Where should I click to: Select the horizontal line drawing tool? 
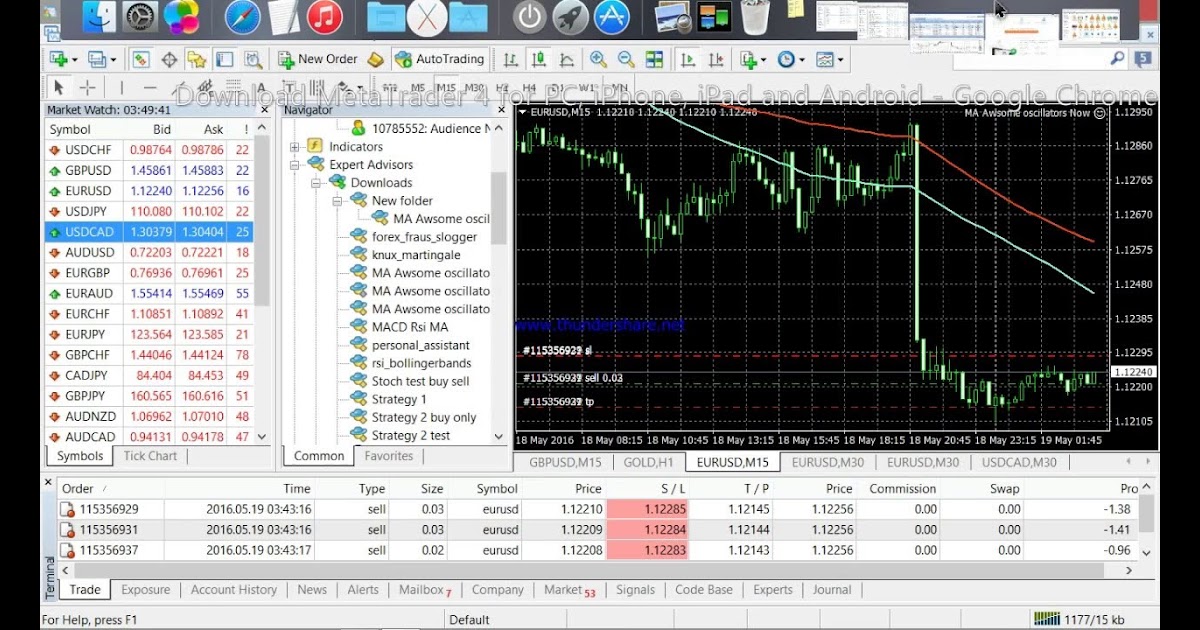[x=151, y=87]
